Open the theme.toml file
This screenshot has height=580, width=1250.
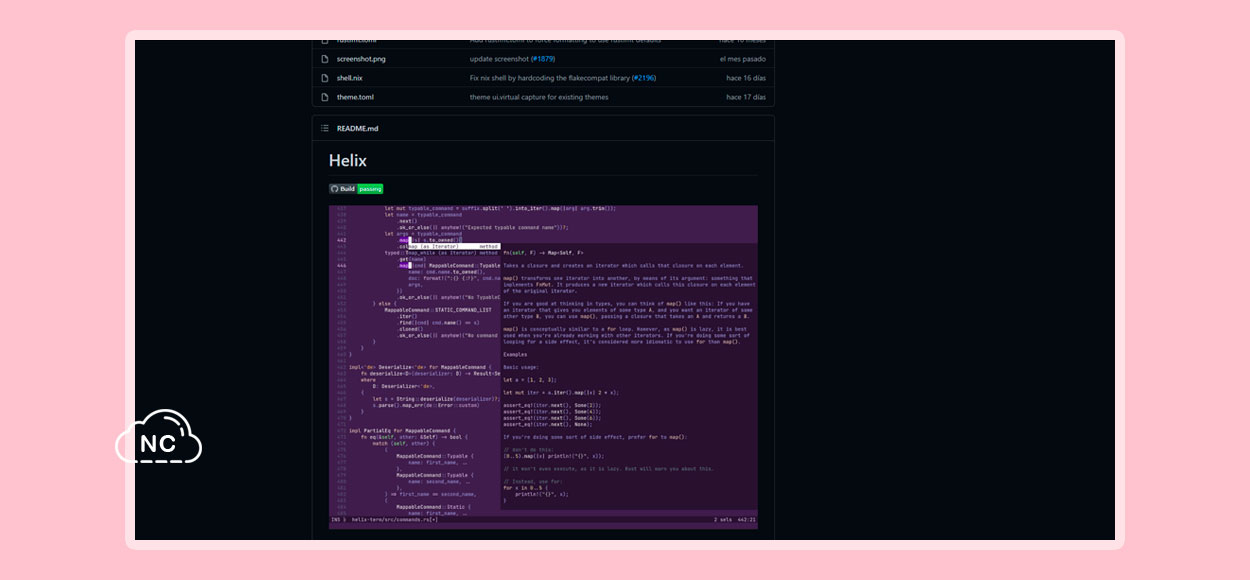point(355,97)
